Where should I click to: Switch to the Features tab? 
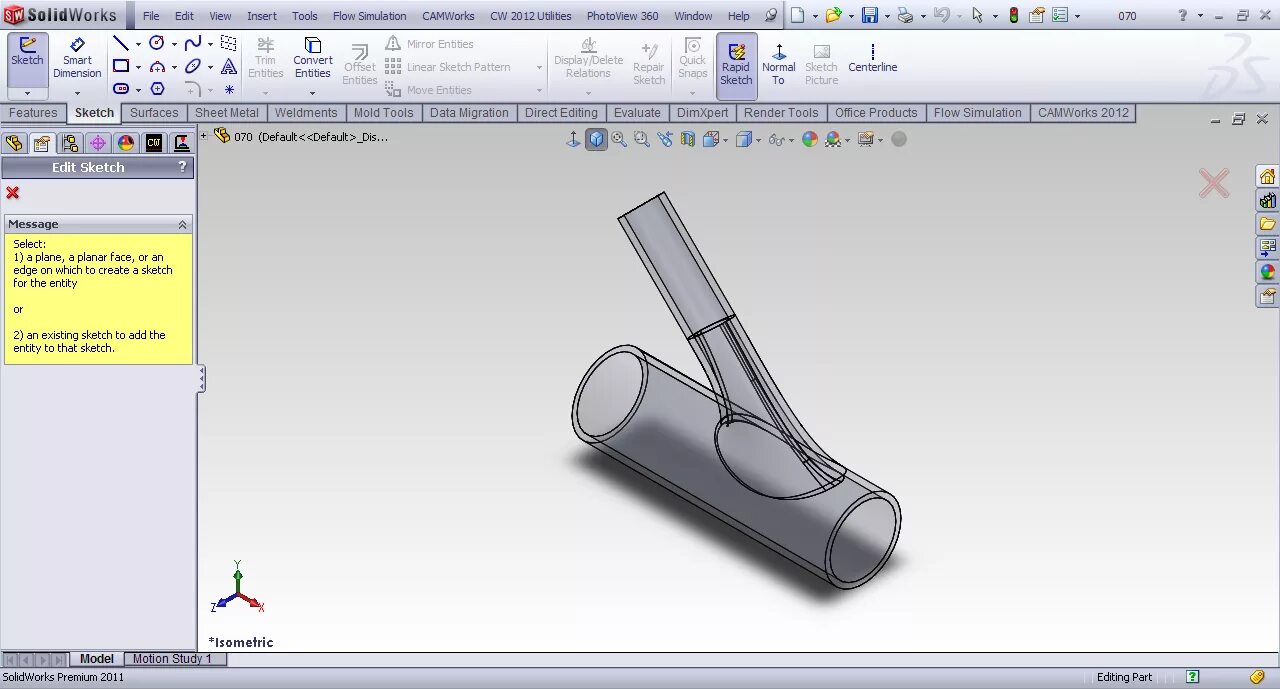click(x=33, y=113)
